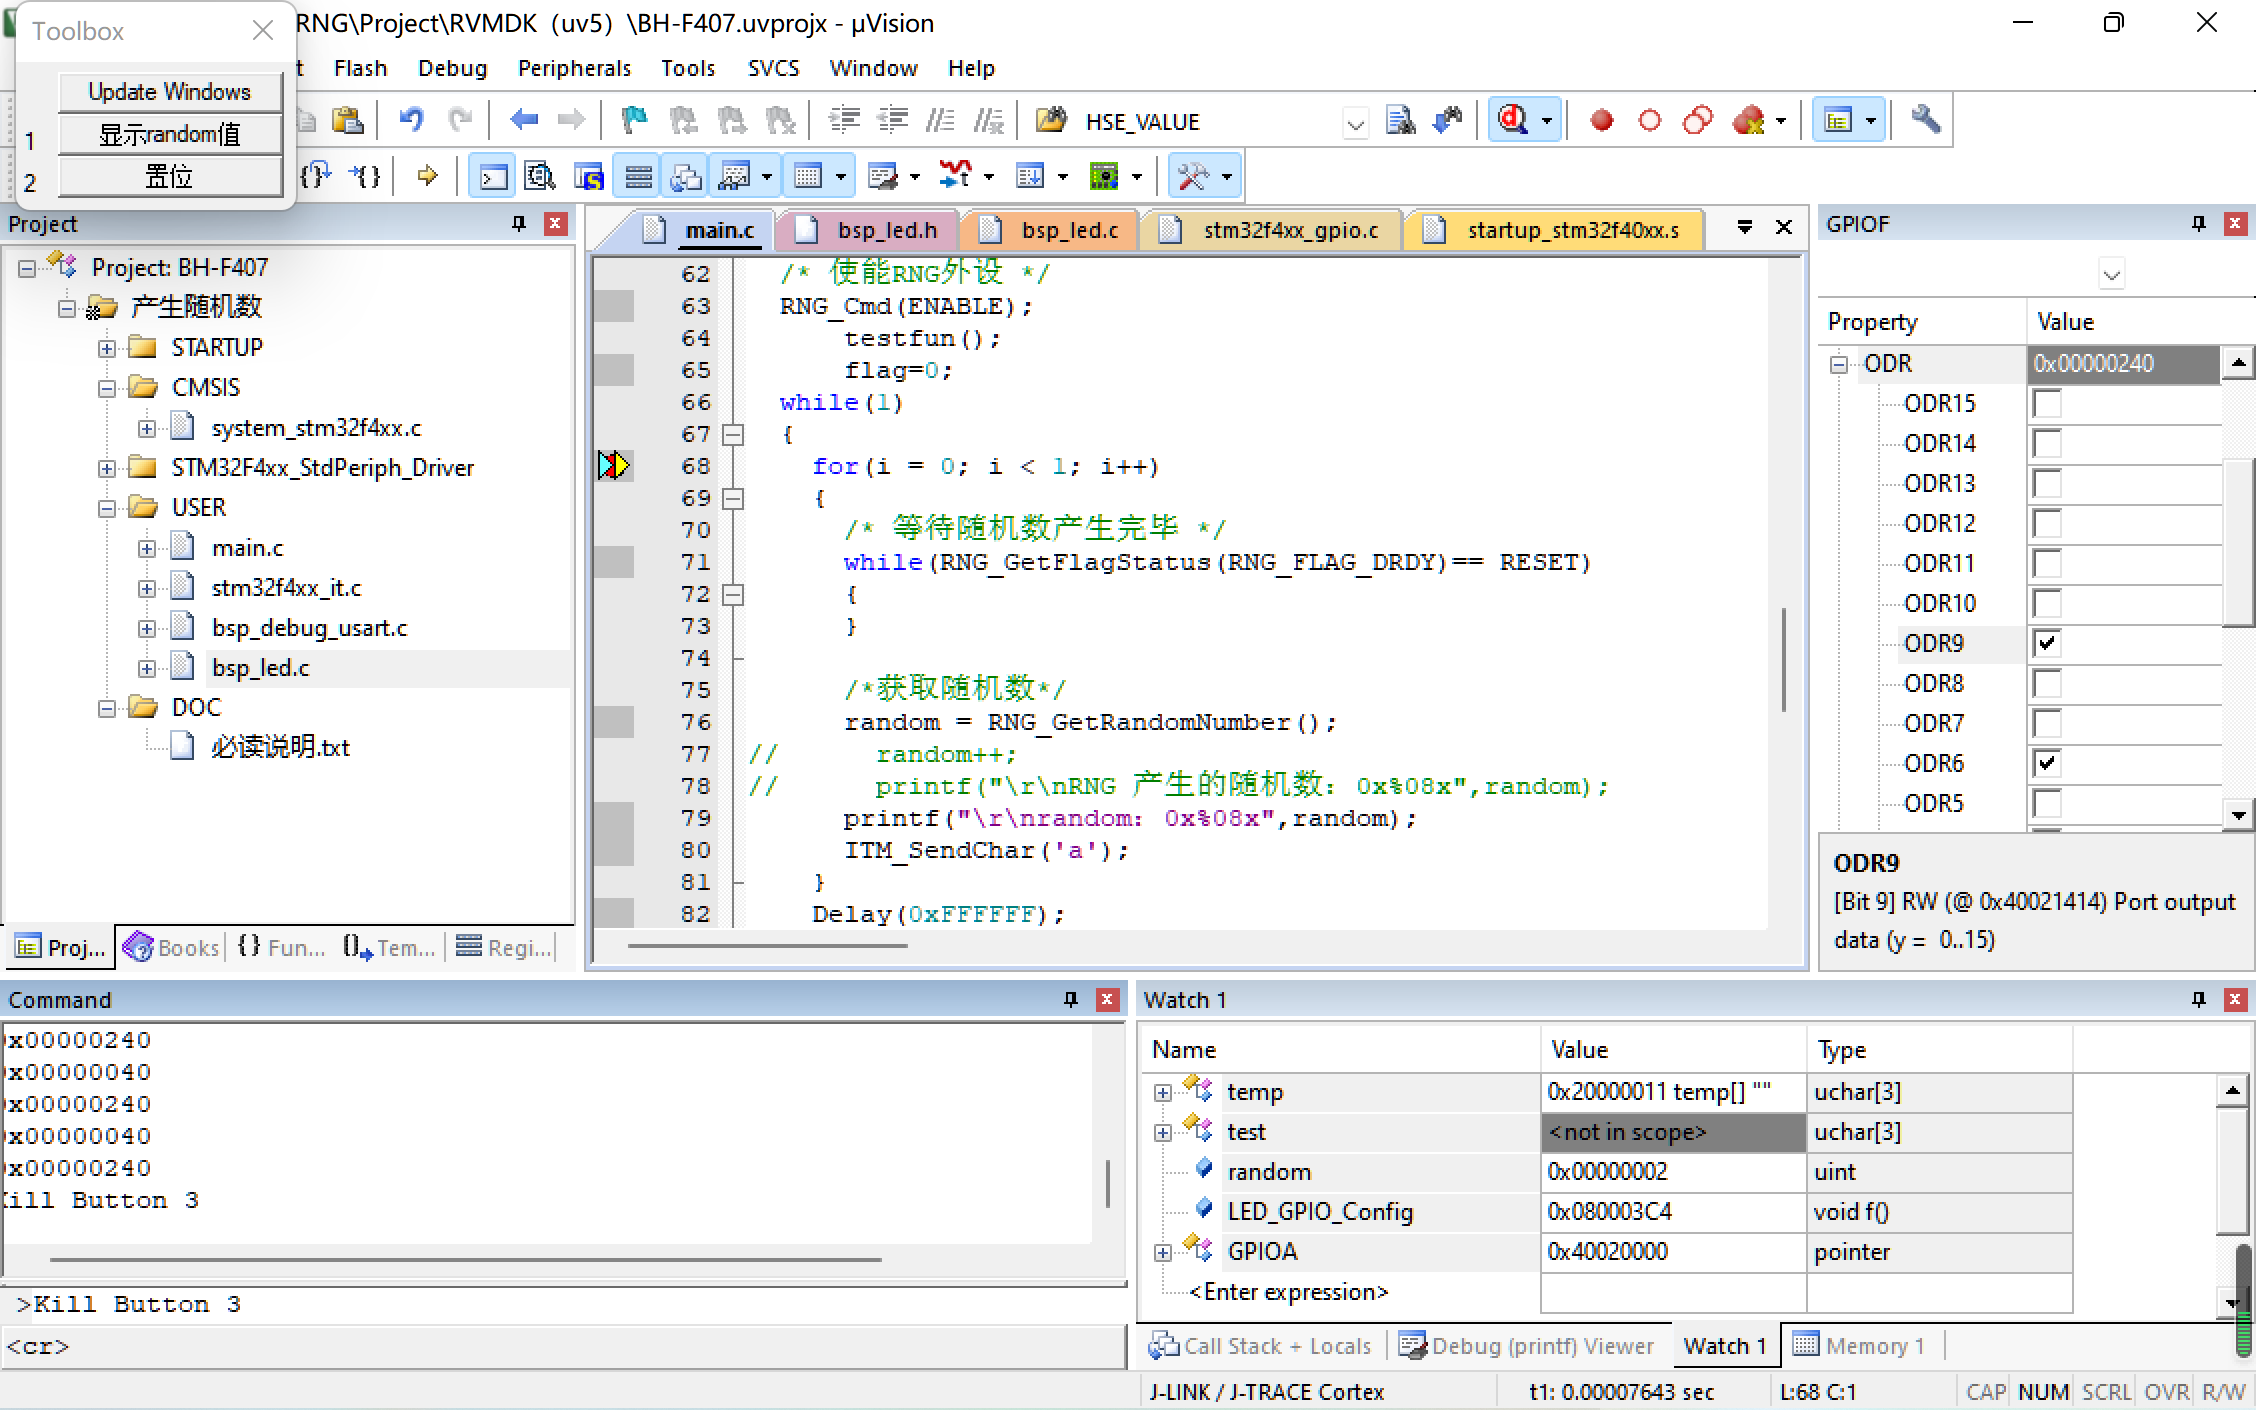Click the Command Window toolbar icon
Viewport: 2256px width, 1410px height.
493,177
